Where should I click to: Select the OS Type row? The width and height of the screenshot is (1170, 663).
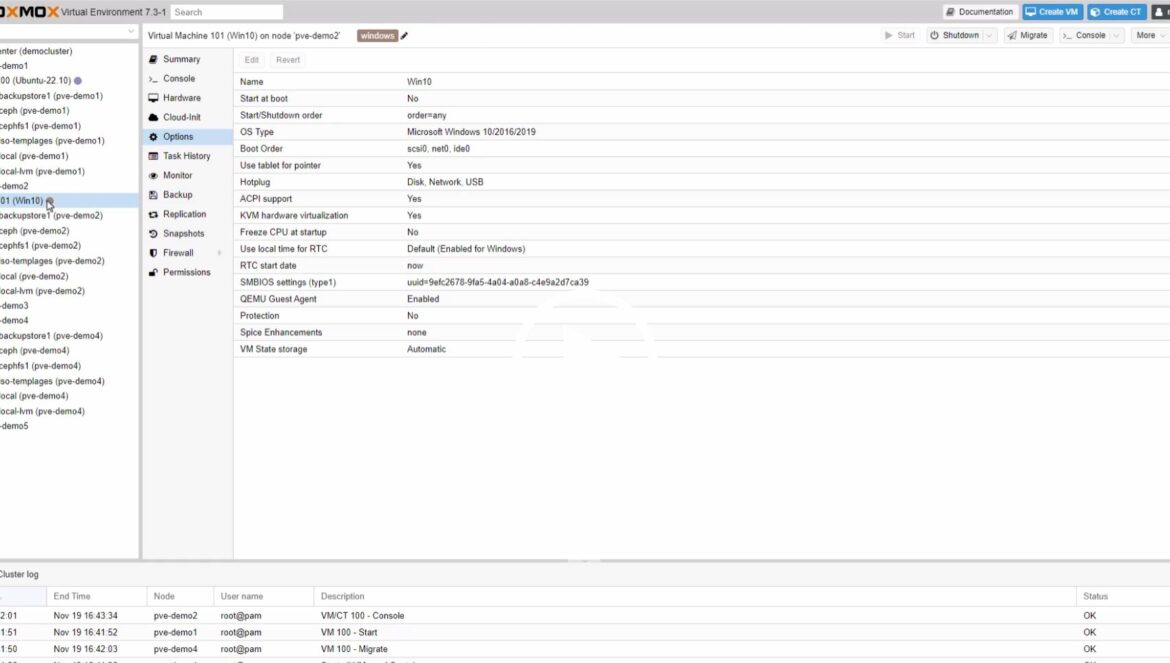[x=701, y=132]
